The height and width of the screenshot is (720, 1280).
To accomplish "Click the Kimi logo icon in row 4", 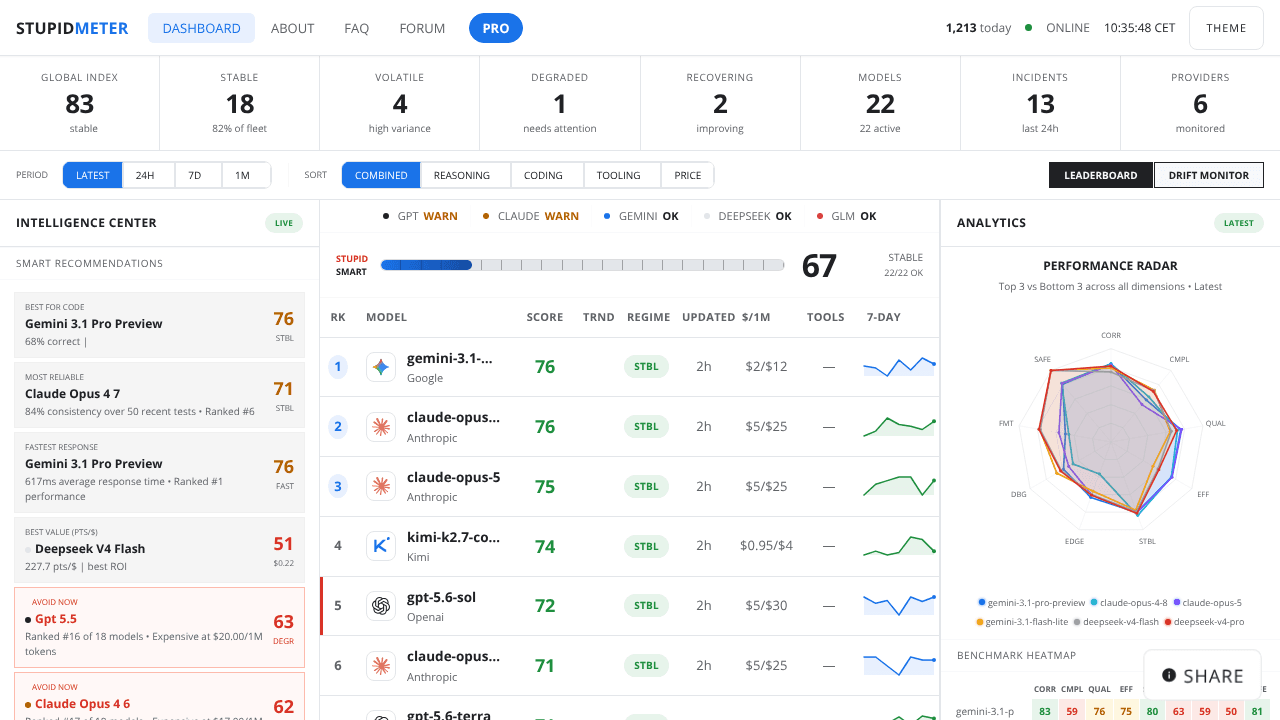I will [x=381, y=546].
